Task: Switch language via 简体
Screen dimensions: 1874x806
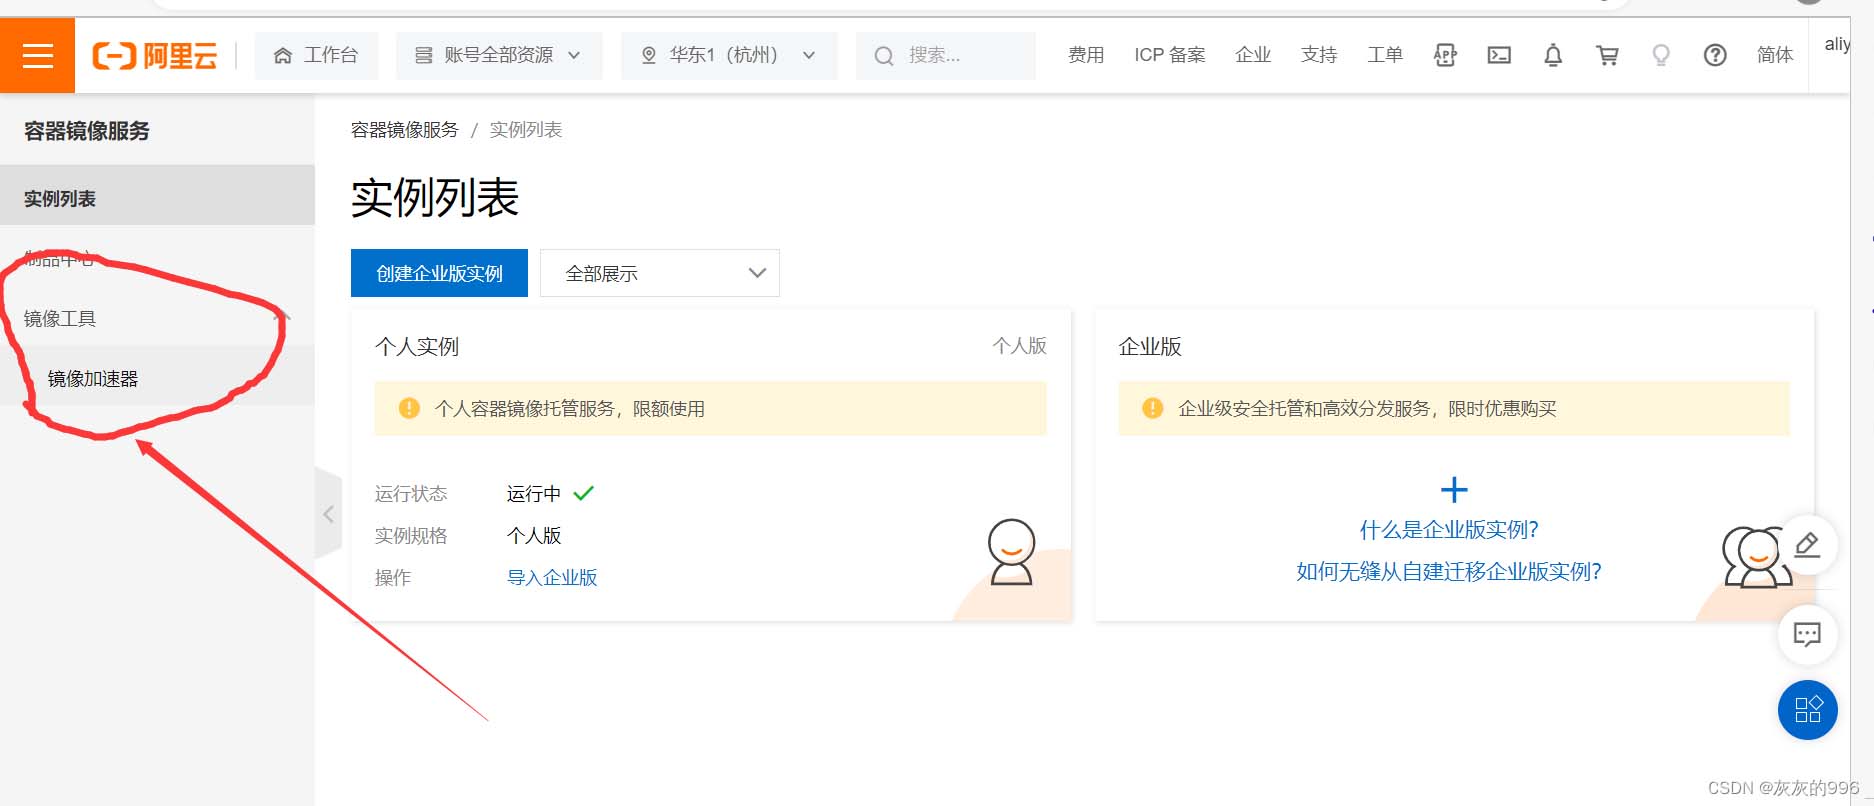Action: click(1775, 55)
